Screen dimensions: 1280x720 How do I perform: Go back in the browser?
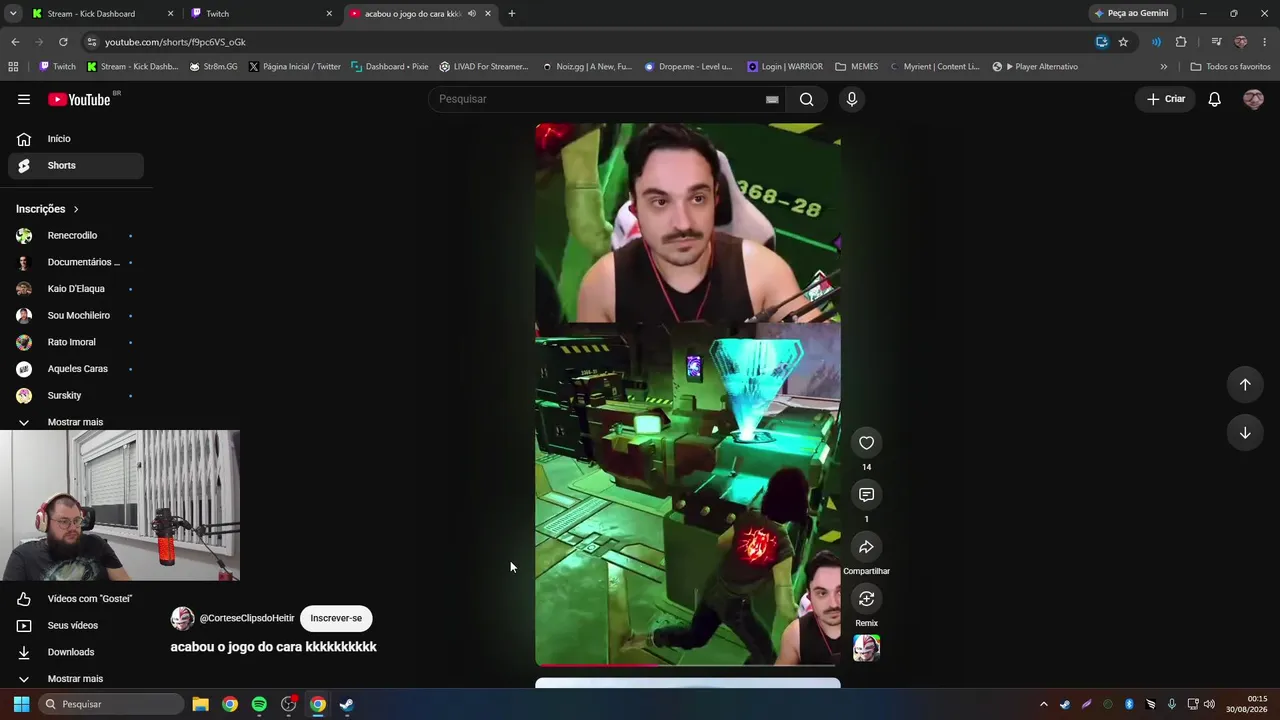tap(15, 42)
